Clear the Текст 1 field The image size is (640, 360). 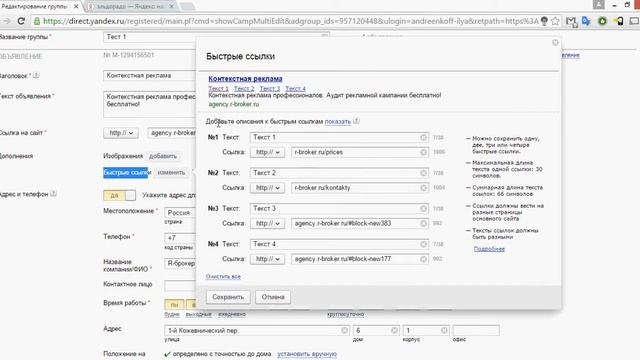[423, 138]
